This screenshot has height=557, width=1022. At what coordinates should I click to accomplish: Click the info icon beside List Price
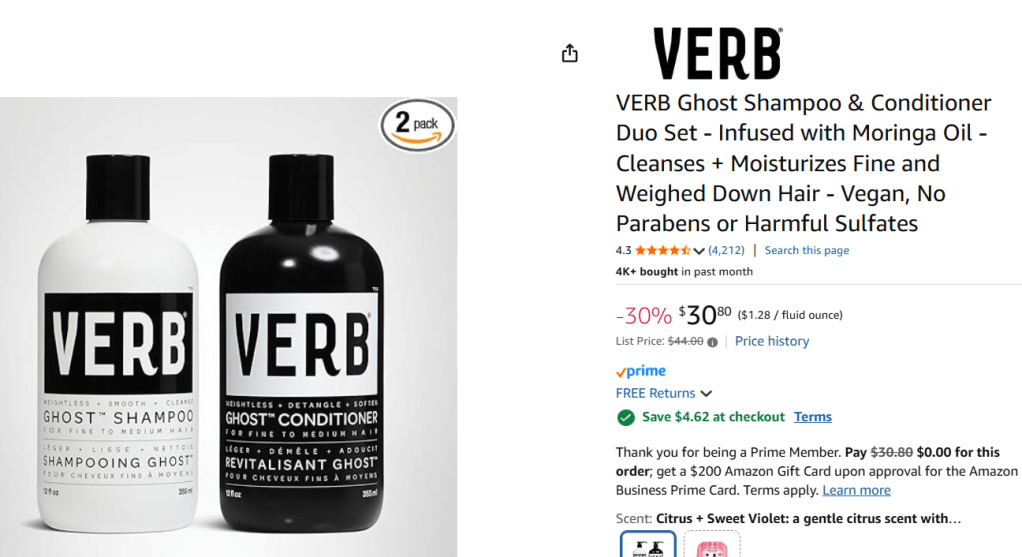[x=712, y=342]
